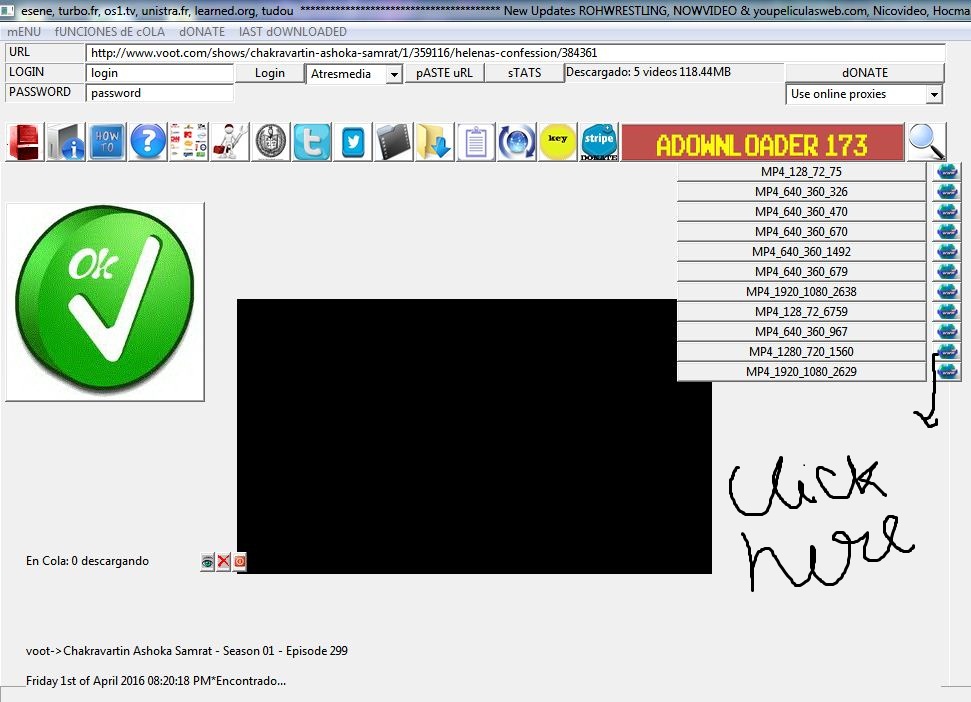Open the light blue Twitter 't' icon
Viewport: 971px width, 702px height.
point(311,142)
